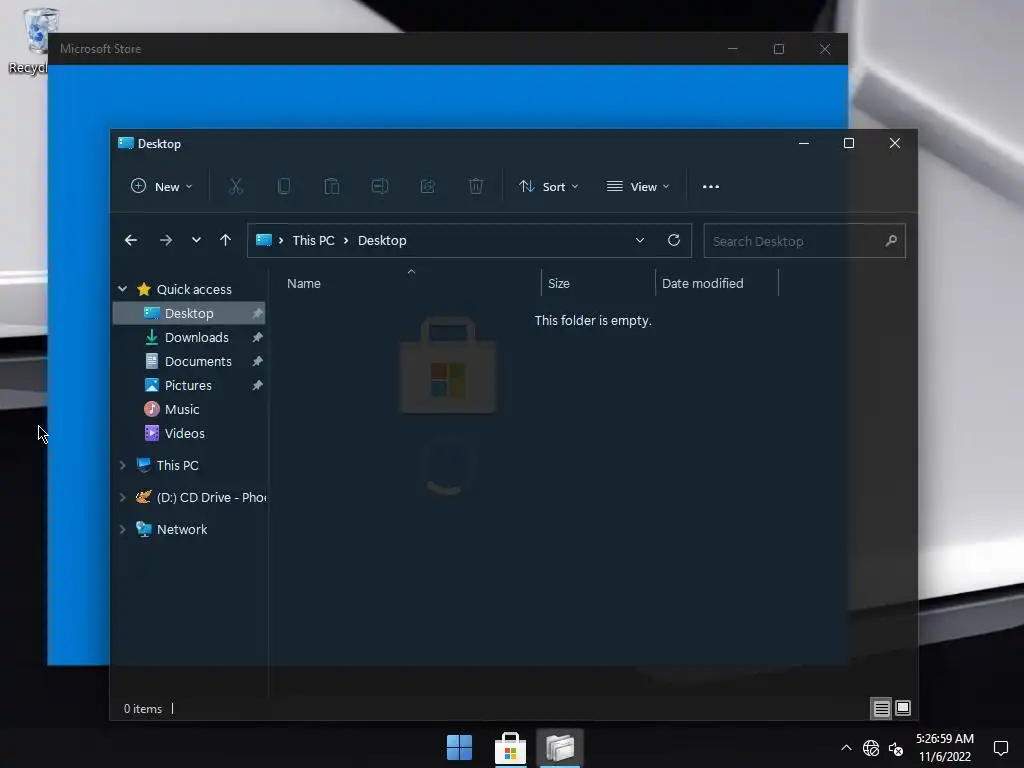Switch to large thumbnails view in status bar
Viewport: 1024px width, 768px height.
tap(903, 709)
